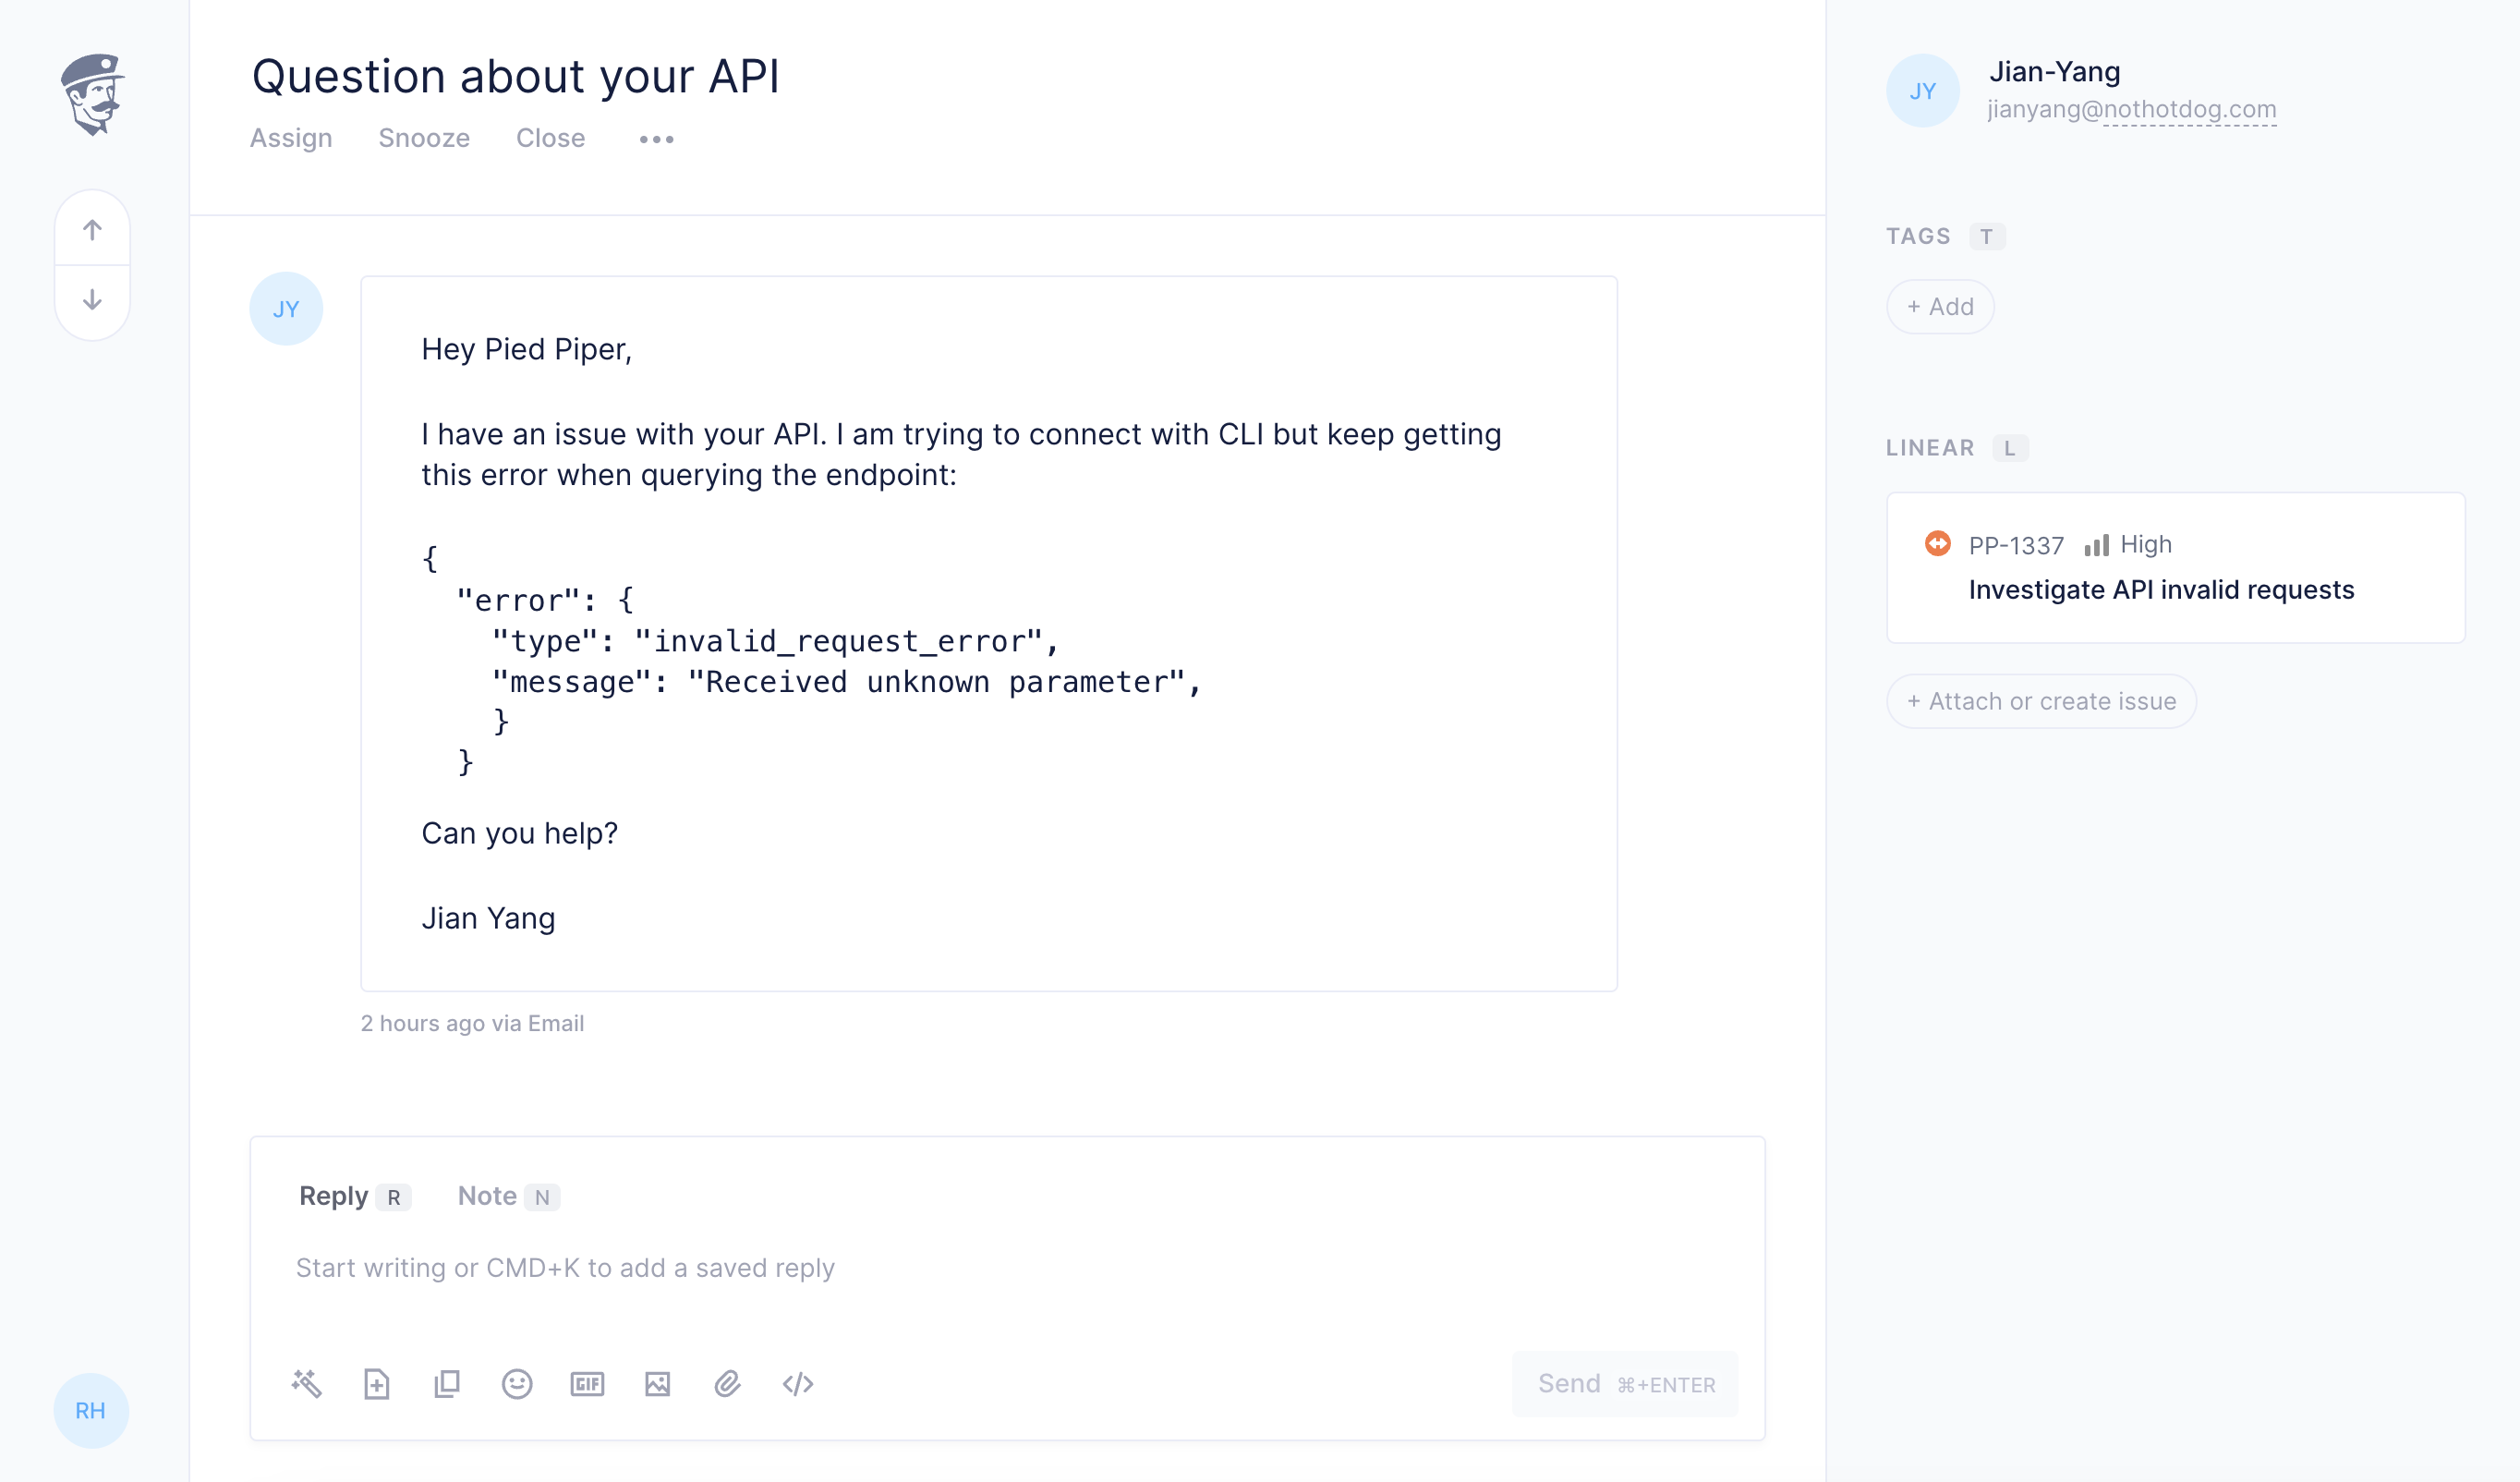Open the emoji picker in reply toolbar
This screenshot has width=2520, height=1482.
point(517,1384)
